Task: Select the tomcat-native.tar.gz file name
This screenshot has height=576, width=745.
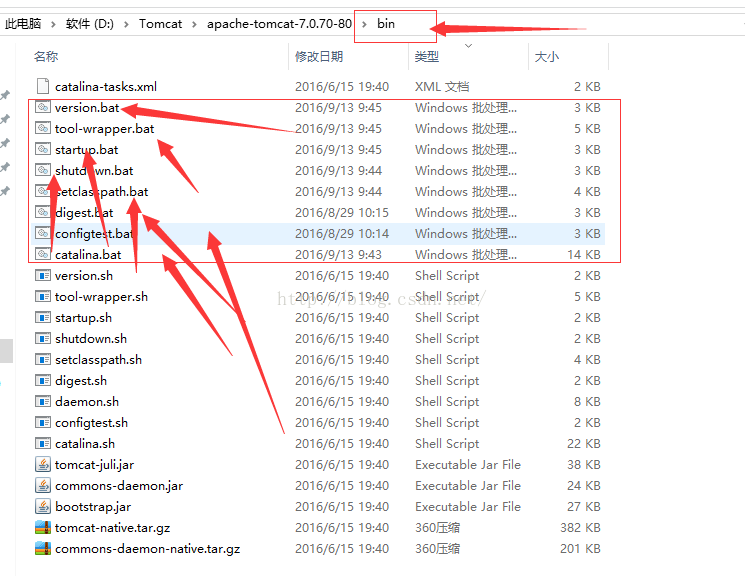Action: coord(112,528)
